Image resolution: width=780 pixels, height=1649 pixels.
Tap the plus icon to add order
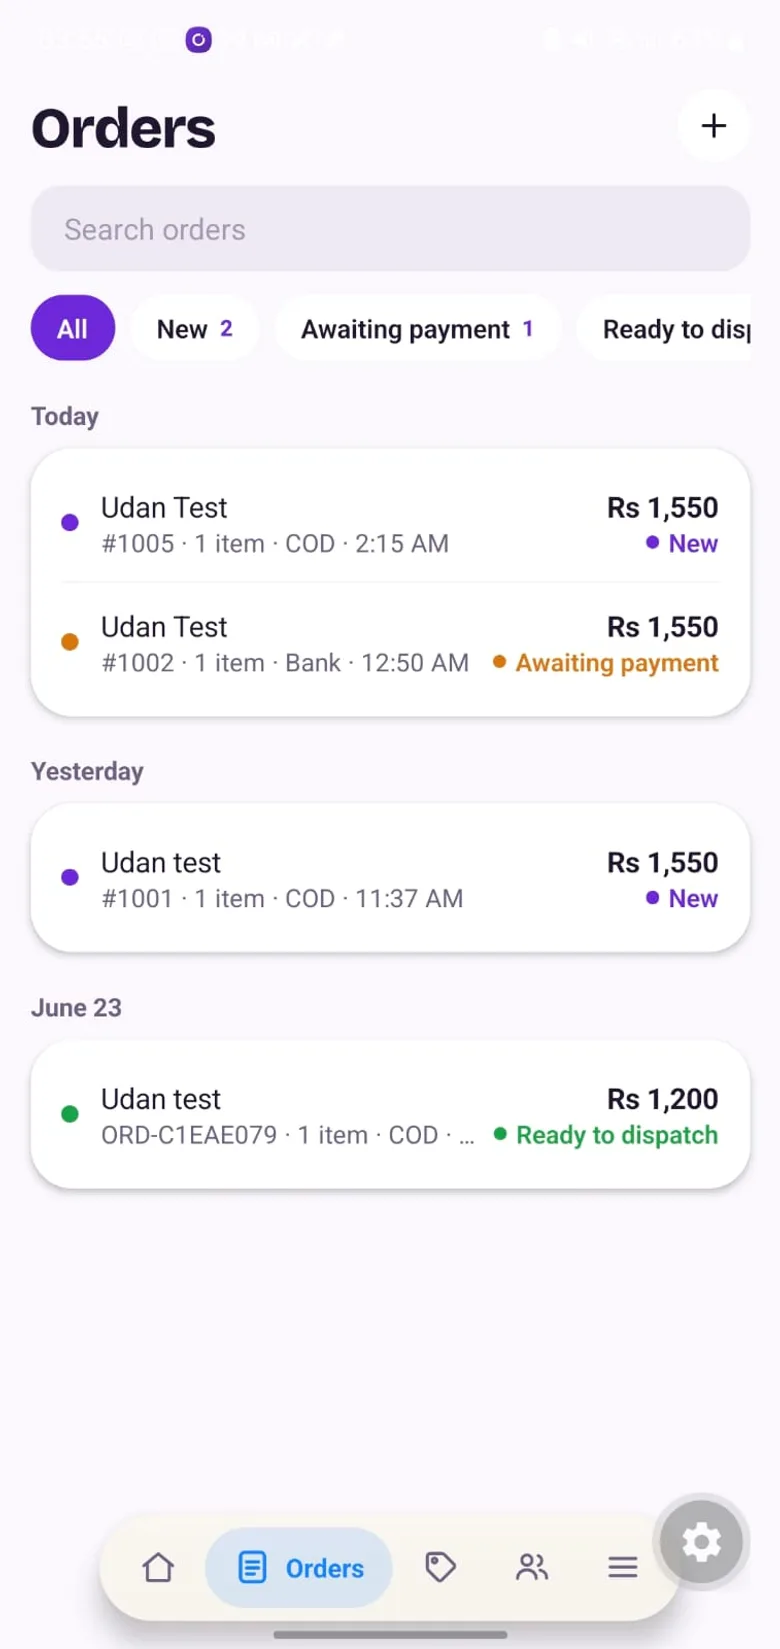click(713, 126)
